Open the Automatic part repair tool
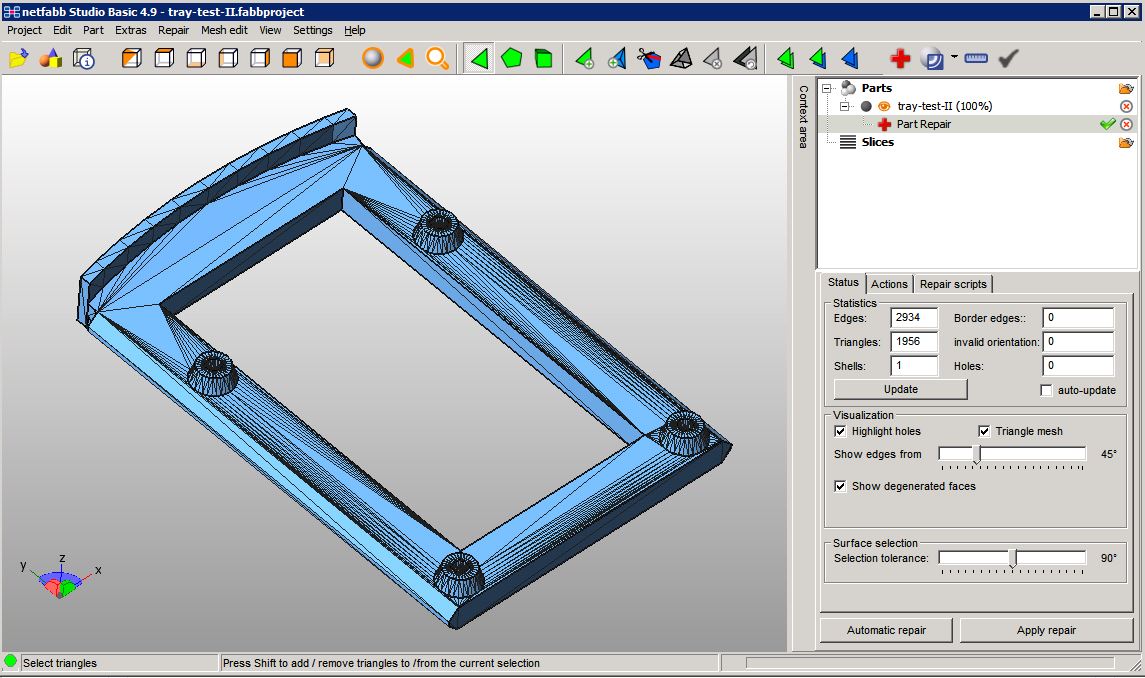1145x678 pixels. point(885,630)
